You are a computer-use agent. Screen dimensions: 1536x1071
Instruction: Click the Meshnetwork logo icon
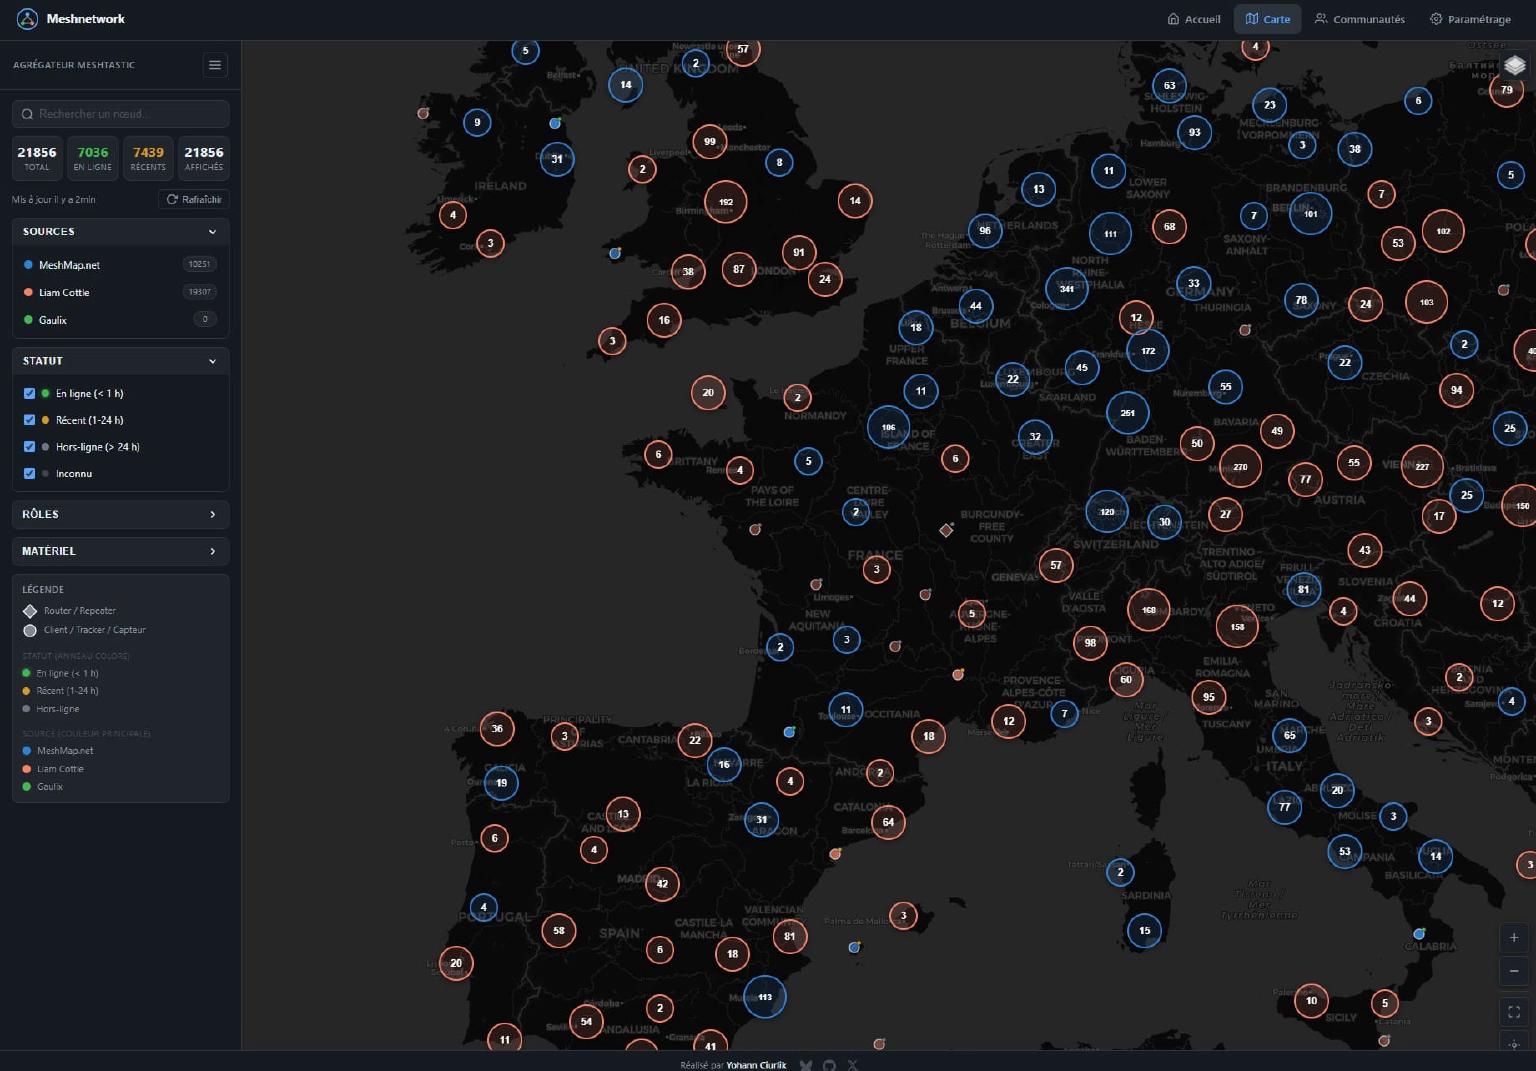click(27, 19)
